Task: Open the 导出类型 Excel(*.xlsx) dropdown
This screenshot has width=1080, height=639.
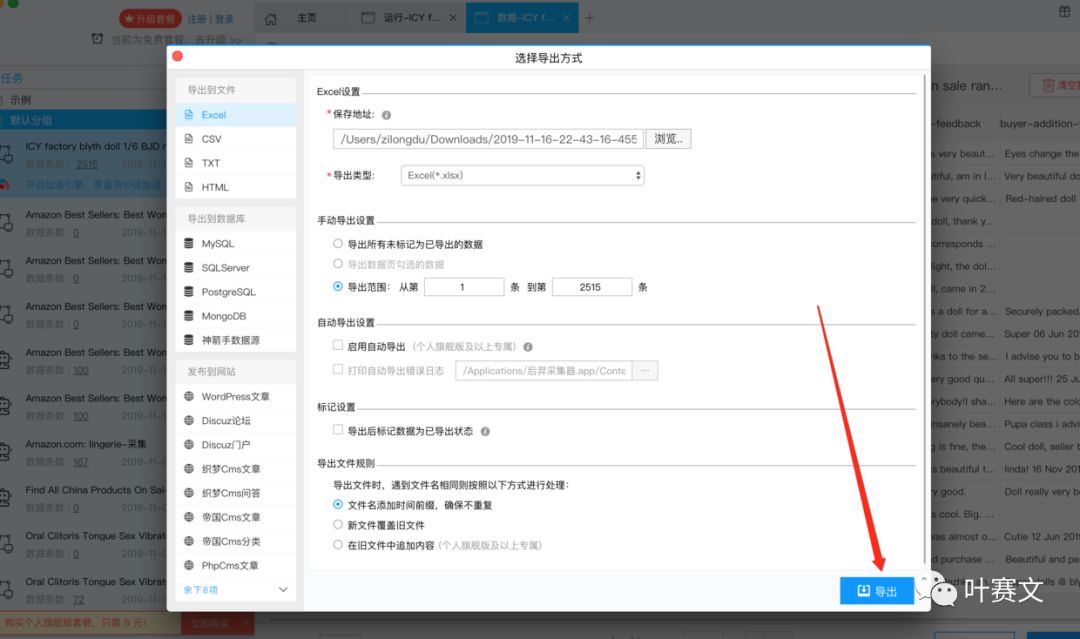Action: coord(522,175)
